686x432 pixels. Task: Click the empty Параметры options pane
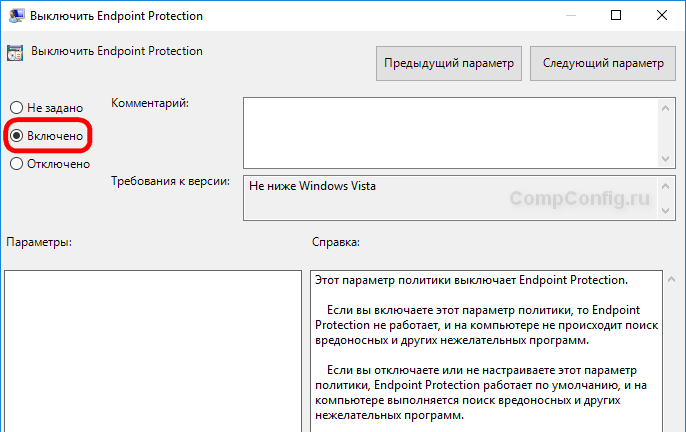152,350
